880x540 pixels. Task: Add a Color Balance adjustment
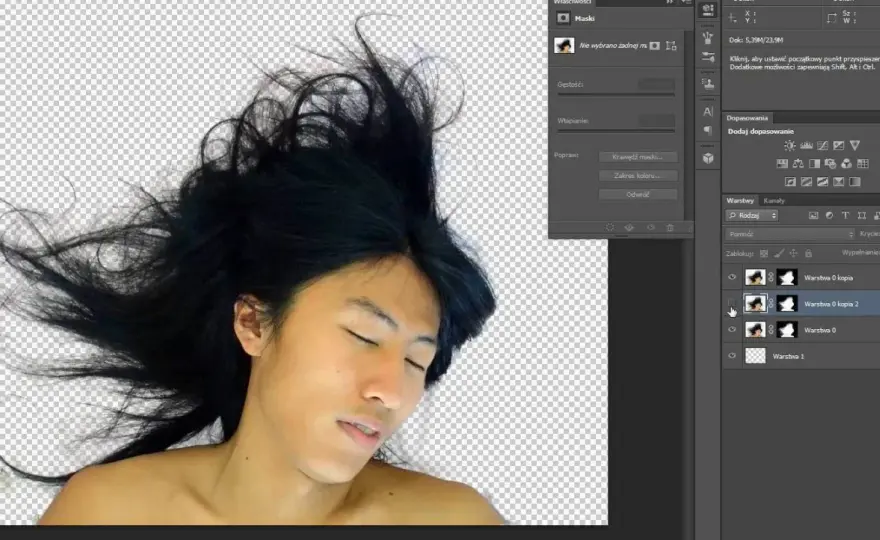pyautogui.click(x=798, y=164)
